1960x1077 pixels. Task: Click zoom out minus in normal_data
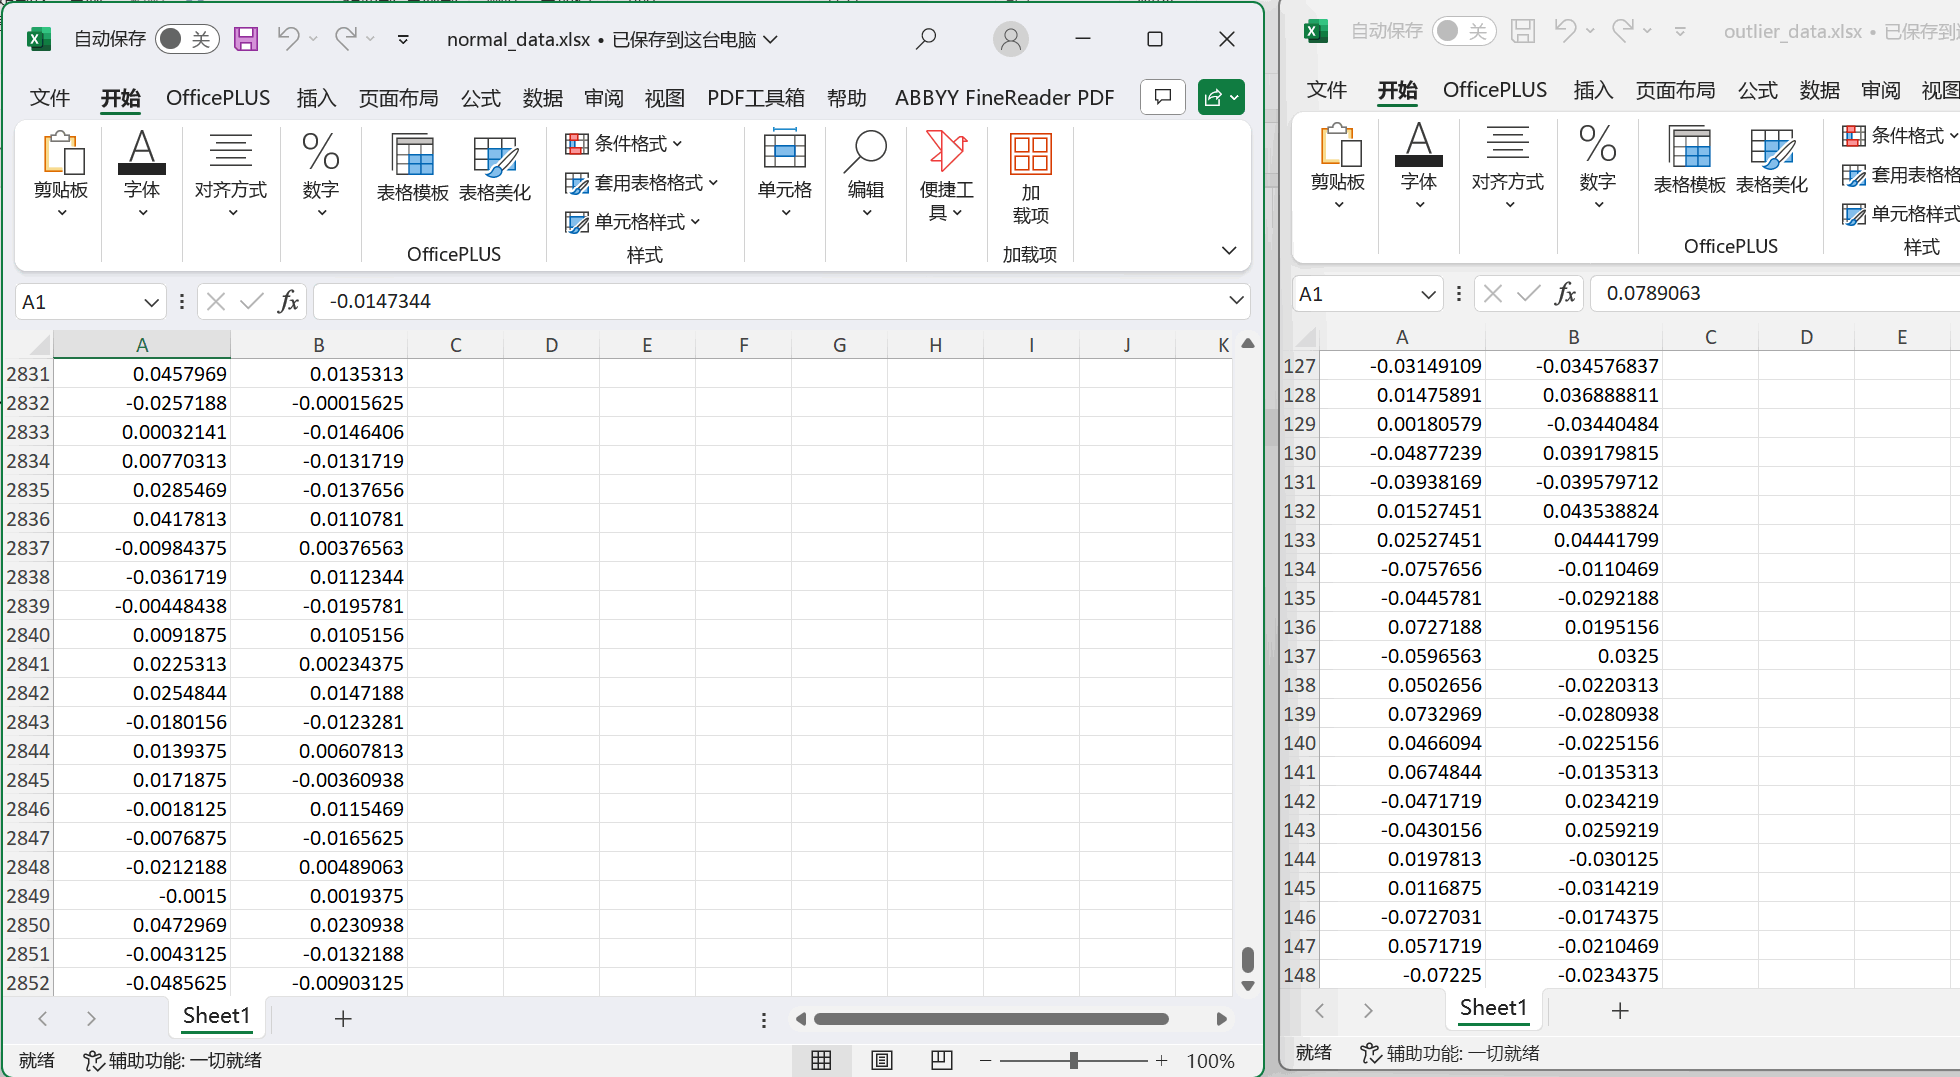tap(986, 1060)
